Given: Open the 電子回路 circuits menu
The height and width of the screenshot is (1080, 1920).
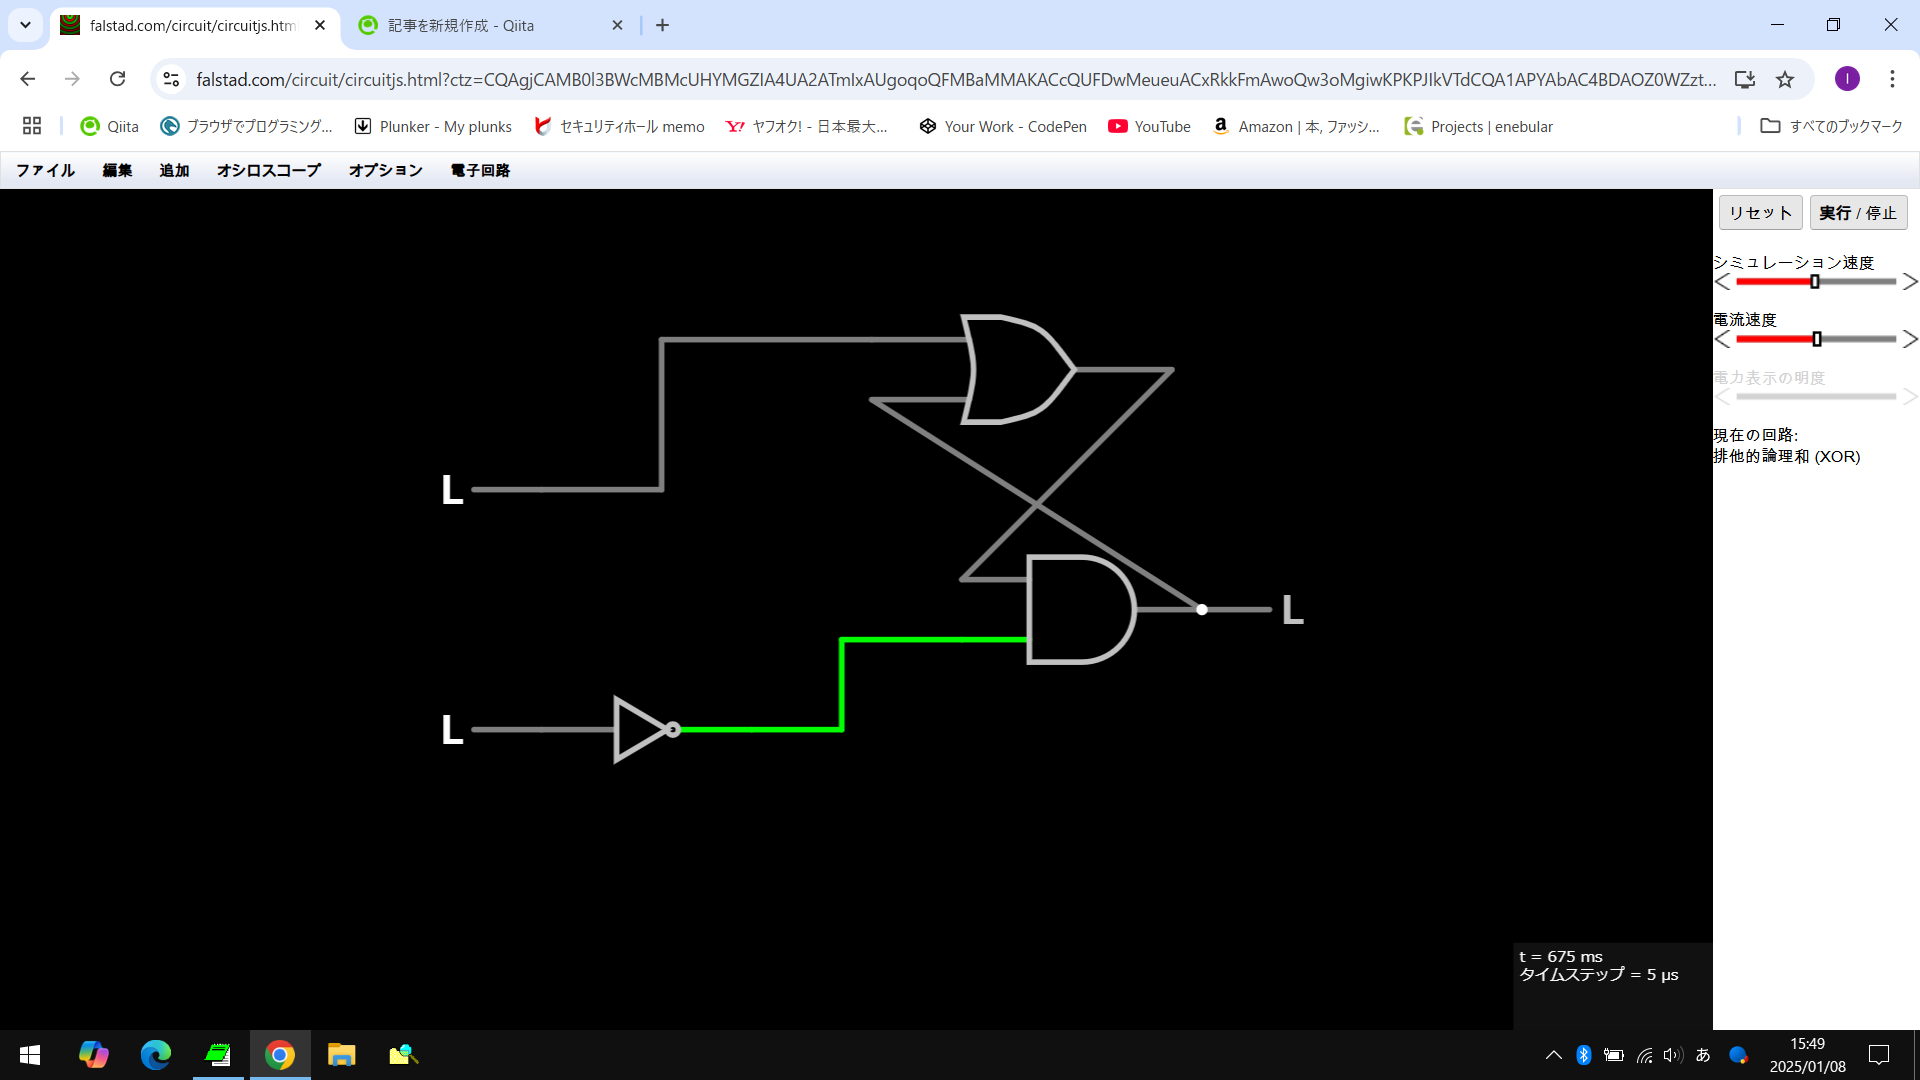Looking at the screenshot, I should point(480,170).
